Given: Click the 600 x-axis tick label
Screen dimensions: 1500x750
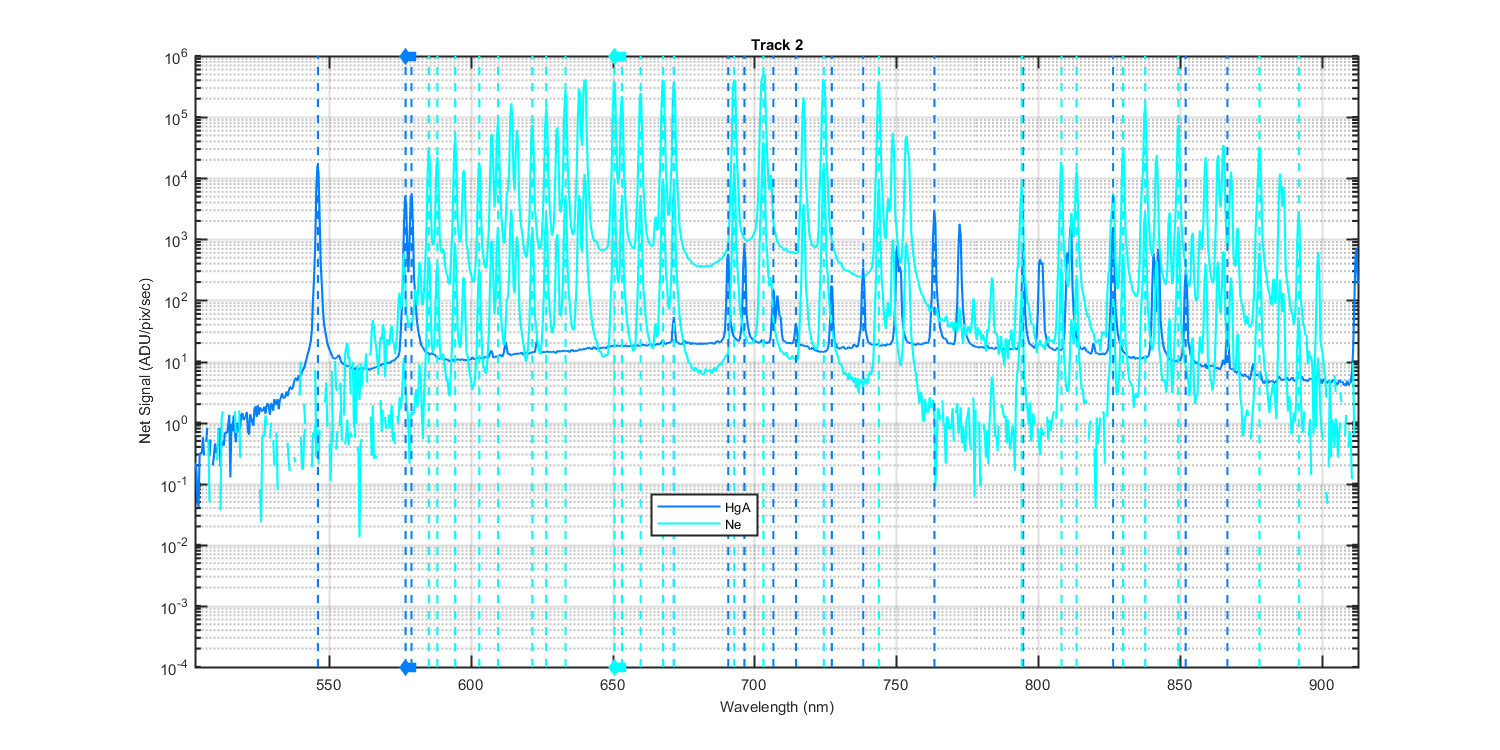Looking at the screenshot, I should point(470,684).
